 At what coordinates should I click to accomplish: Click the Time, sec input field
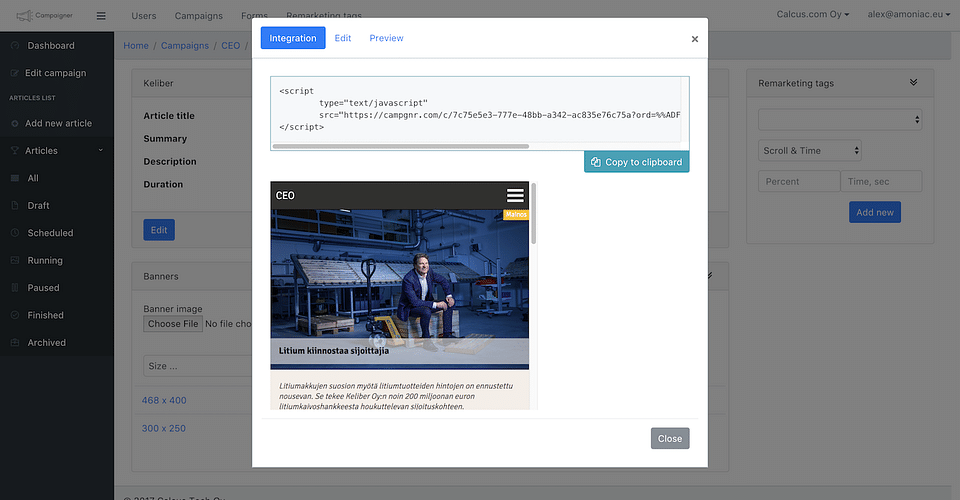(881, 181)
